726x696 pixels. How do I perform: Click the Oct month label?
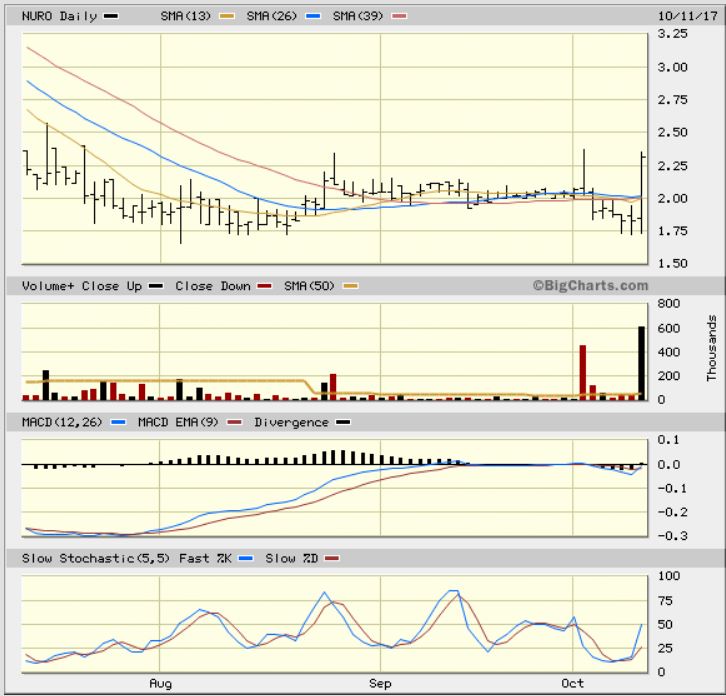pos(572,683)
